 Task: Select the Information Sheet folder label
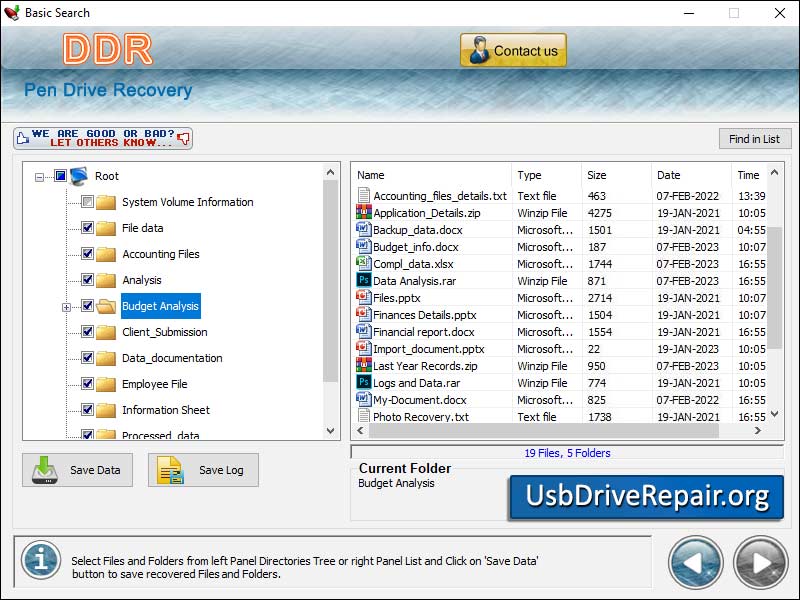pos(166,410)
